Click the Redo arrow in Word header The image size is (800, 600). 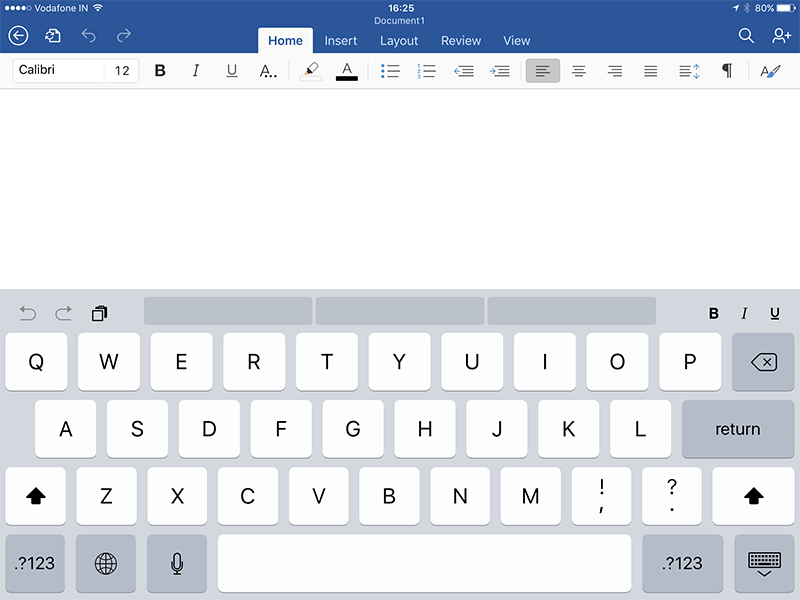[123, 36]
